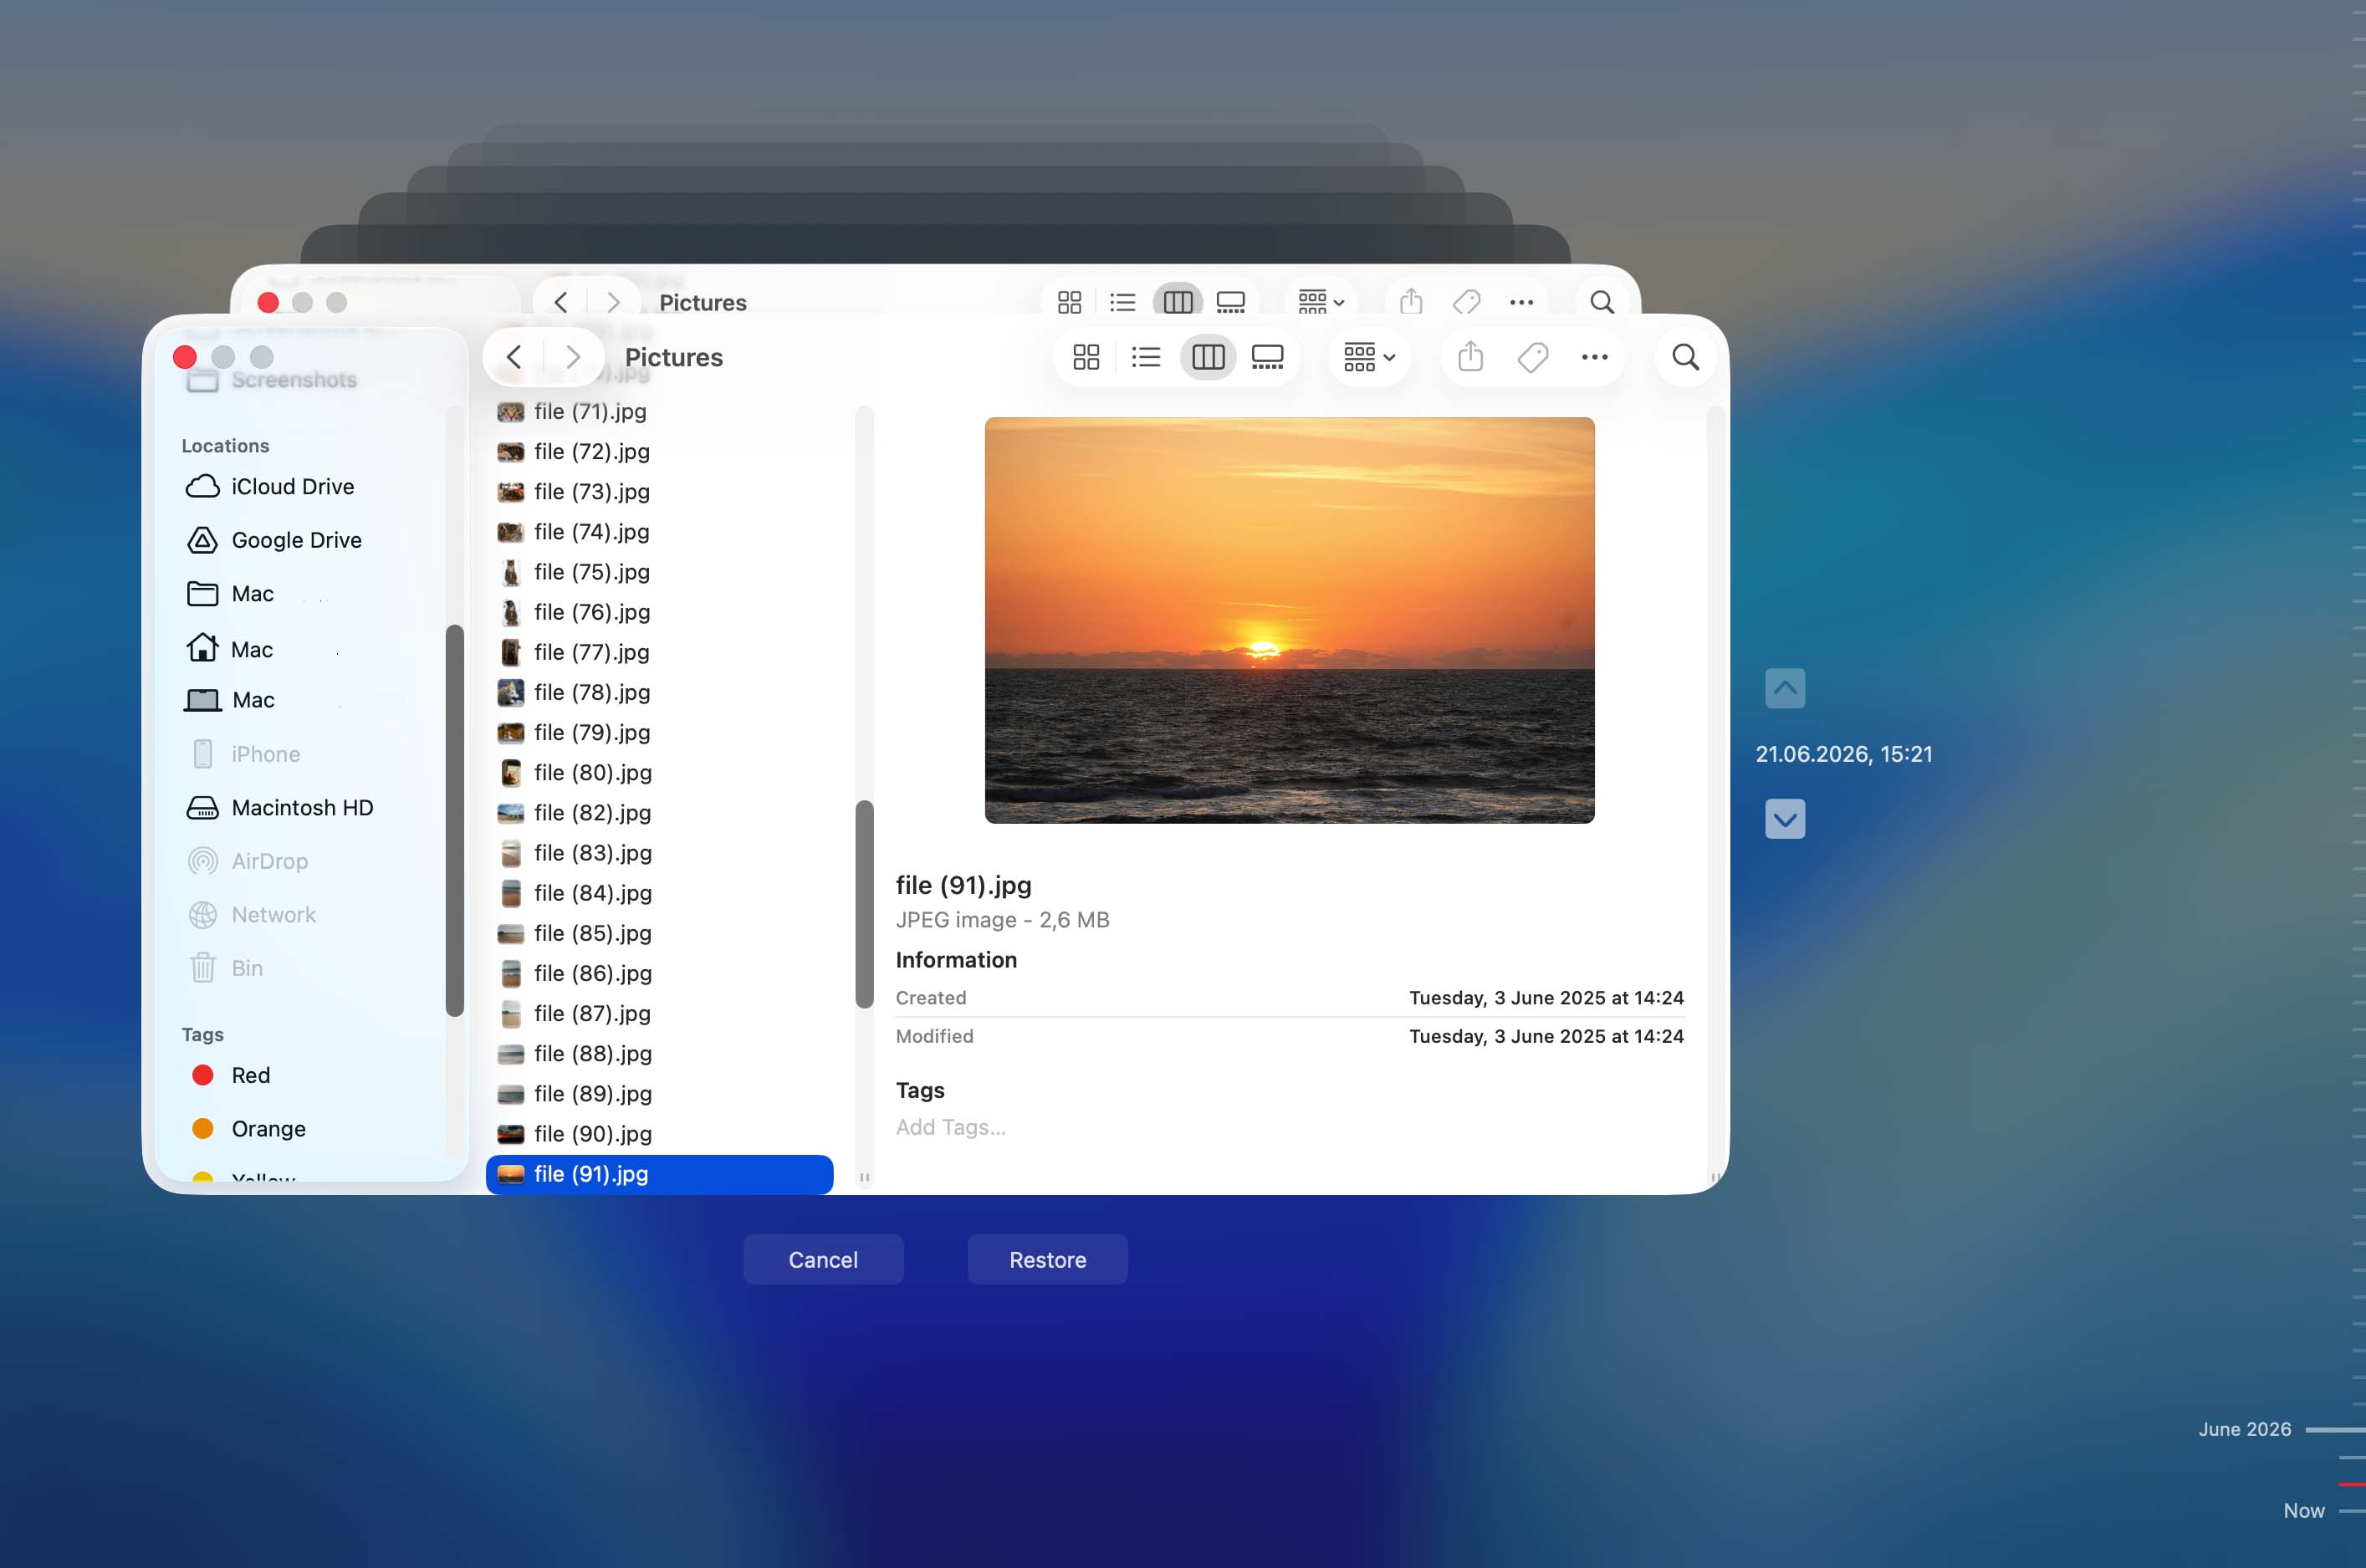Open Mac home folder in sidebar
Screen dimensions: 2366x1568
tap(230, 650)
